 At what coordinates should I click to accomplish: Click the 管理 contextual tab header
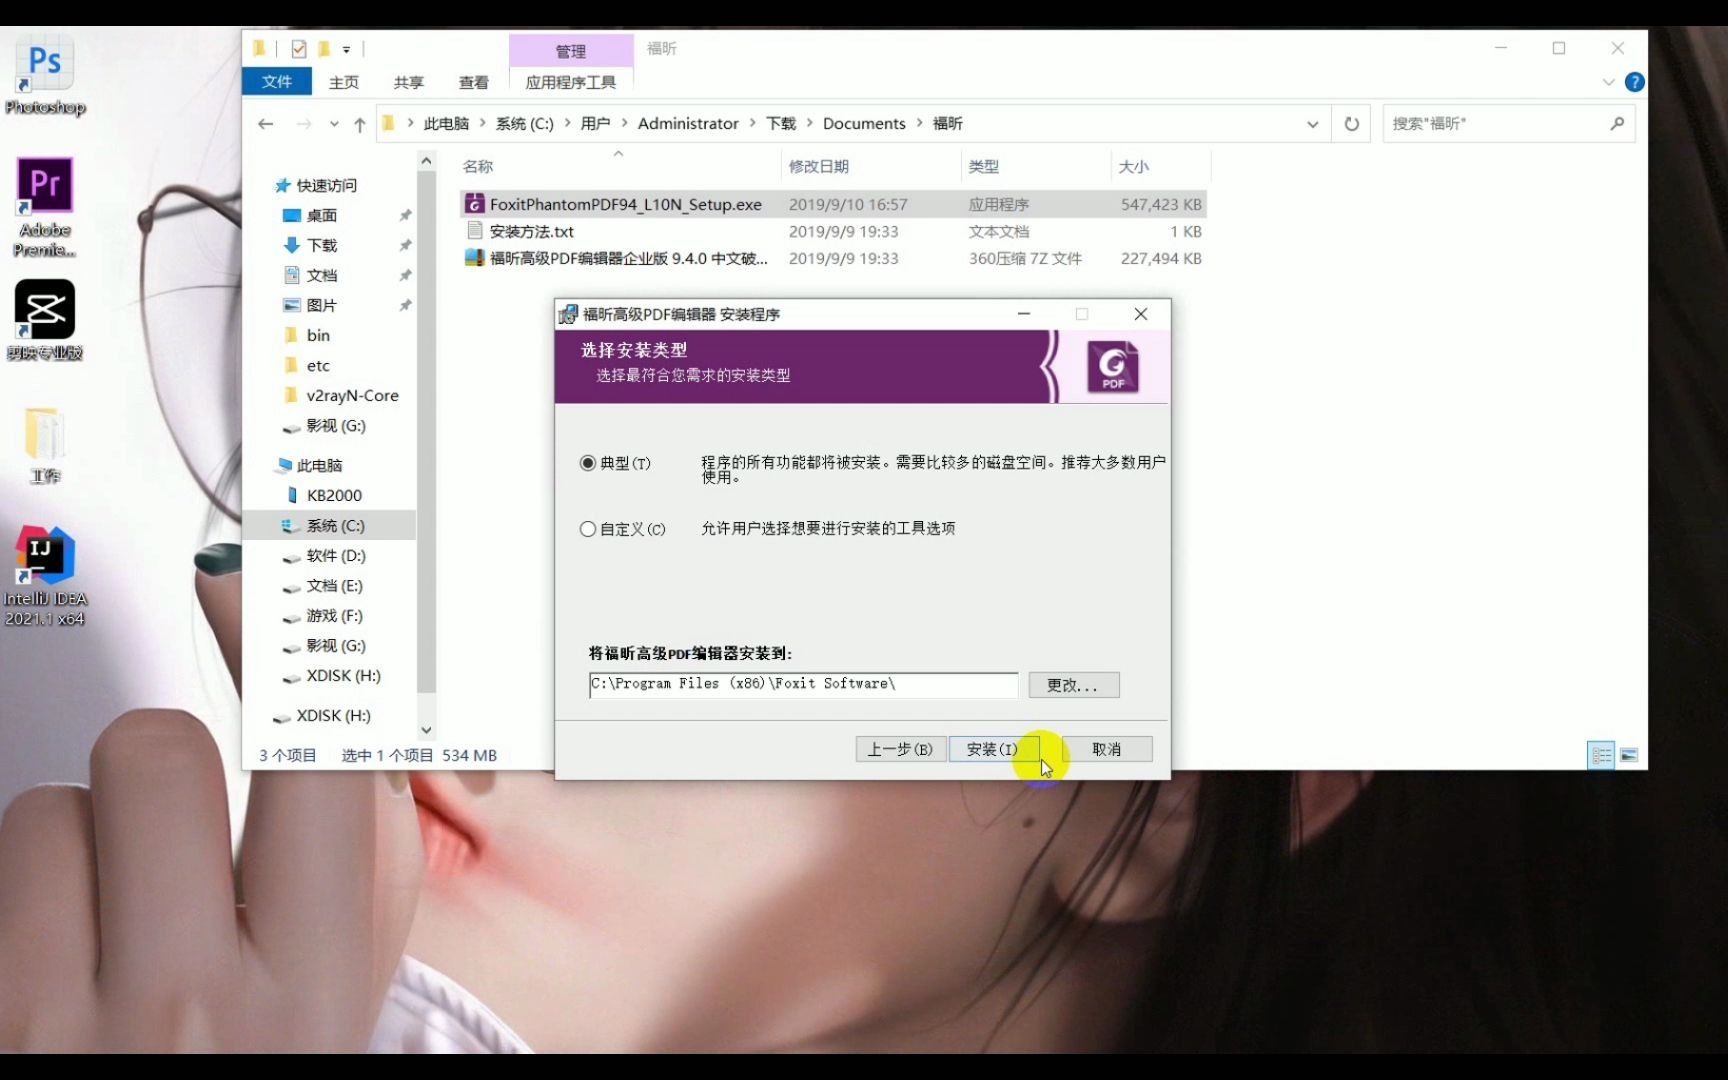[x=571, y=51]
